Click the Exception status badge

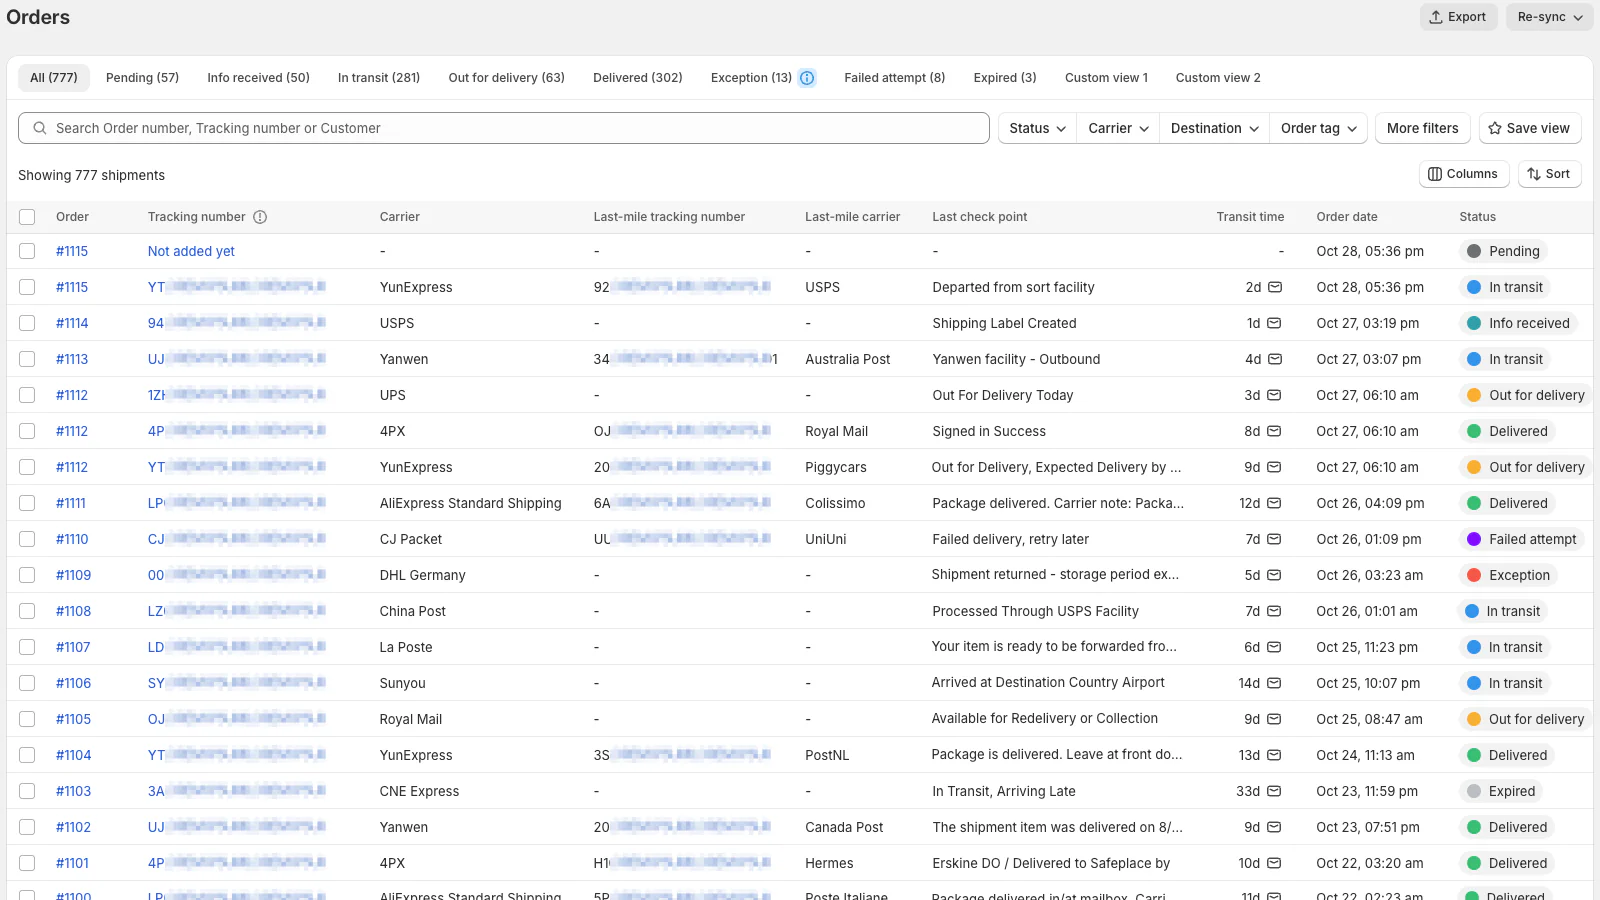(1508, 575)
